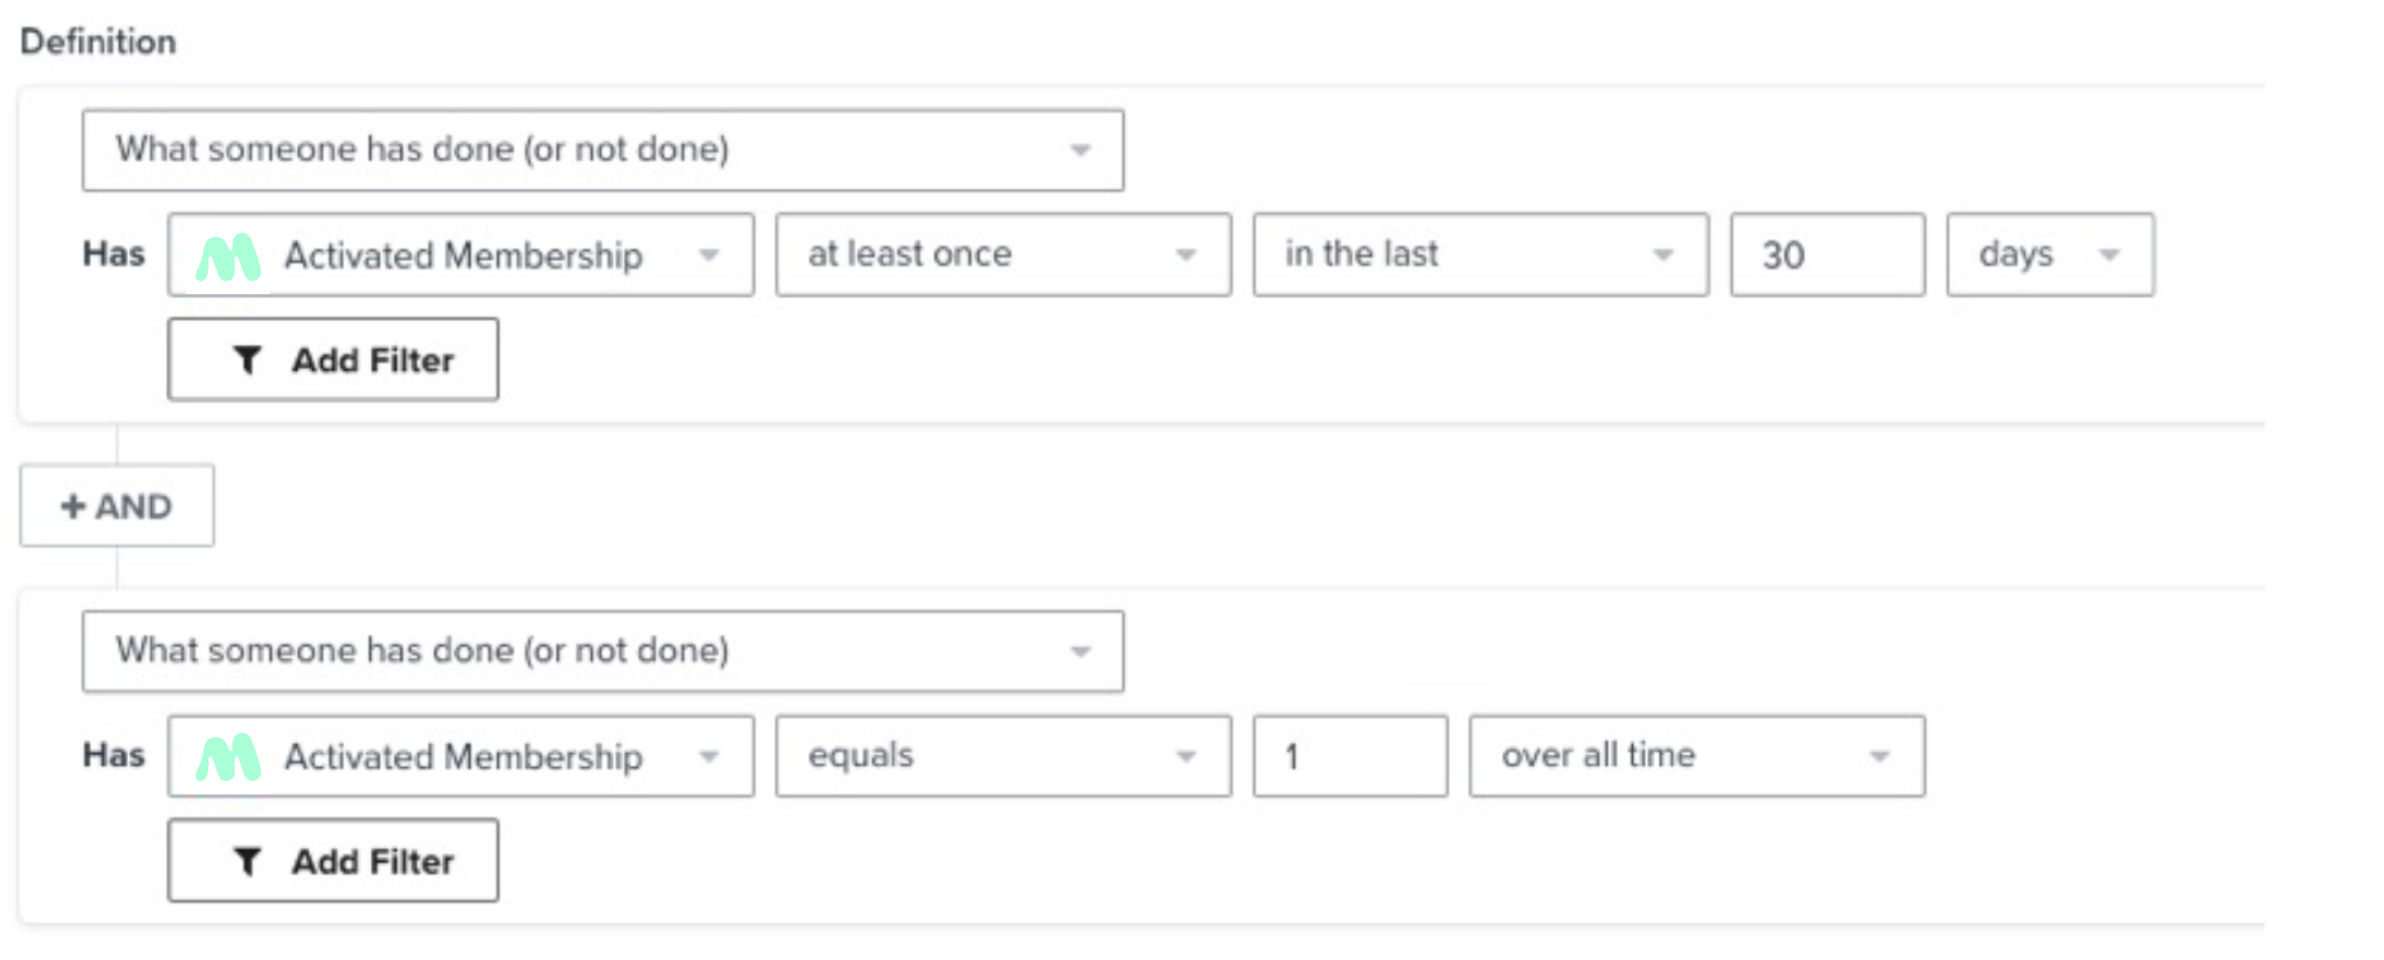Open the 'at least once' frequency dropdown
The width and height of the screenshot is (2384, 960).
pyautogui.click(x=1002, y=255)
